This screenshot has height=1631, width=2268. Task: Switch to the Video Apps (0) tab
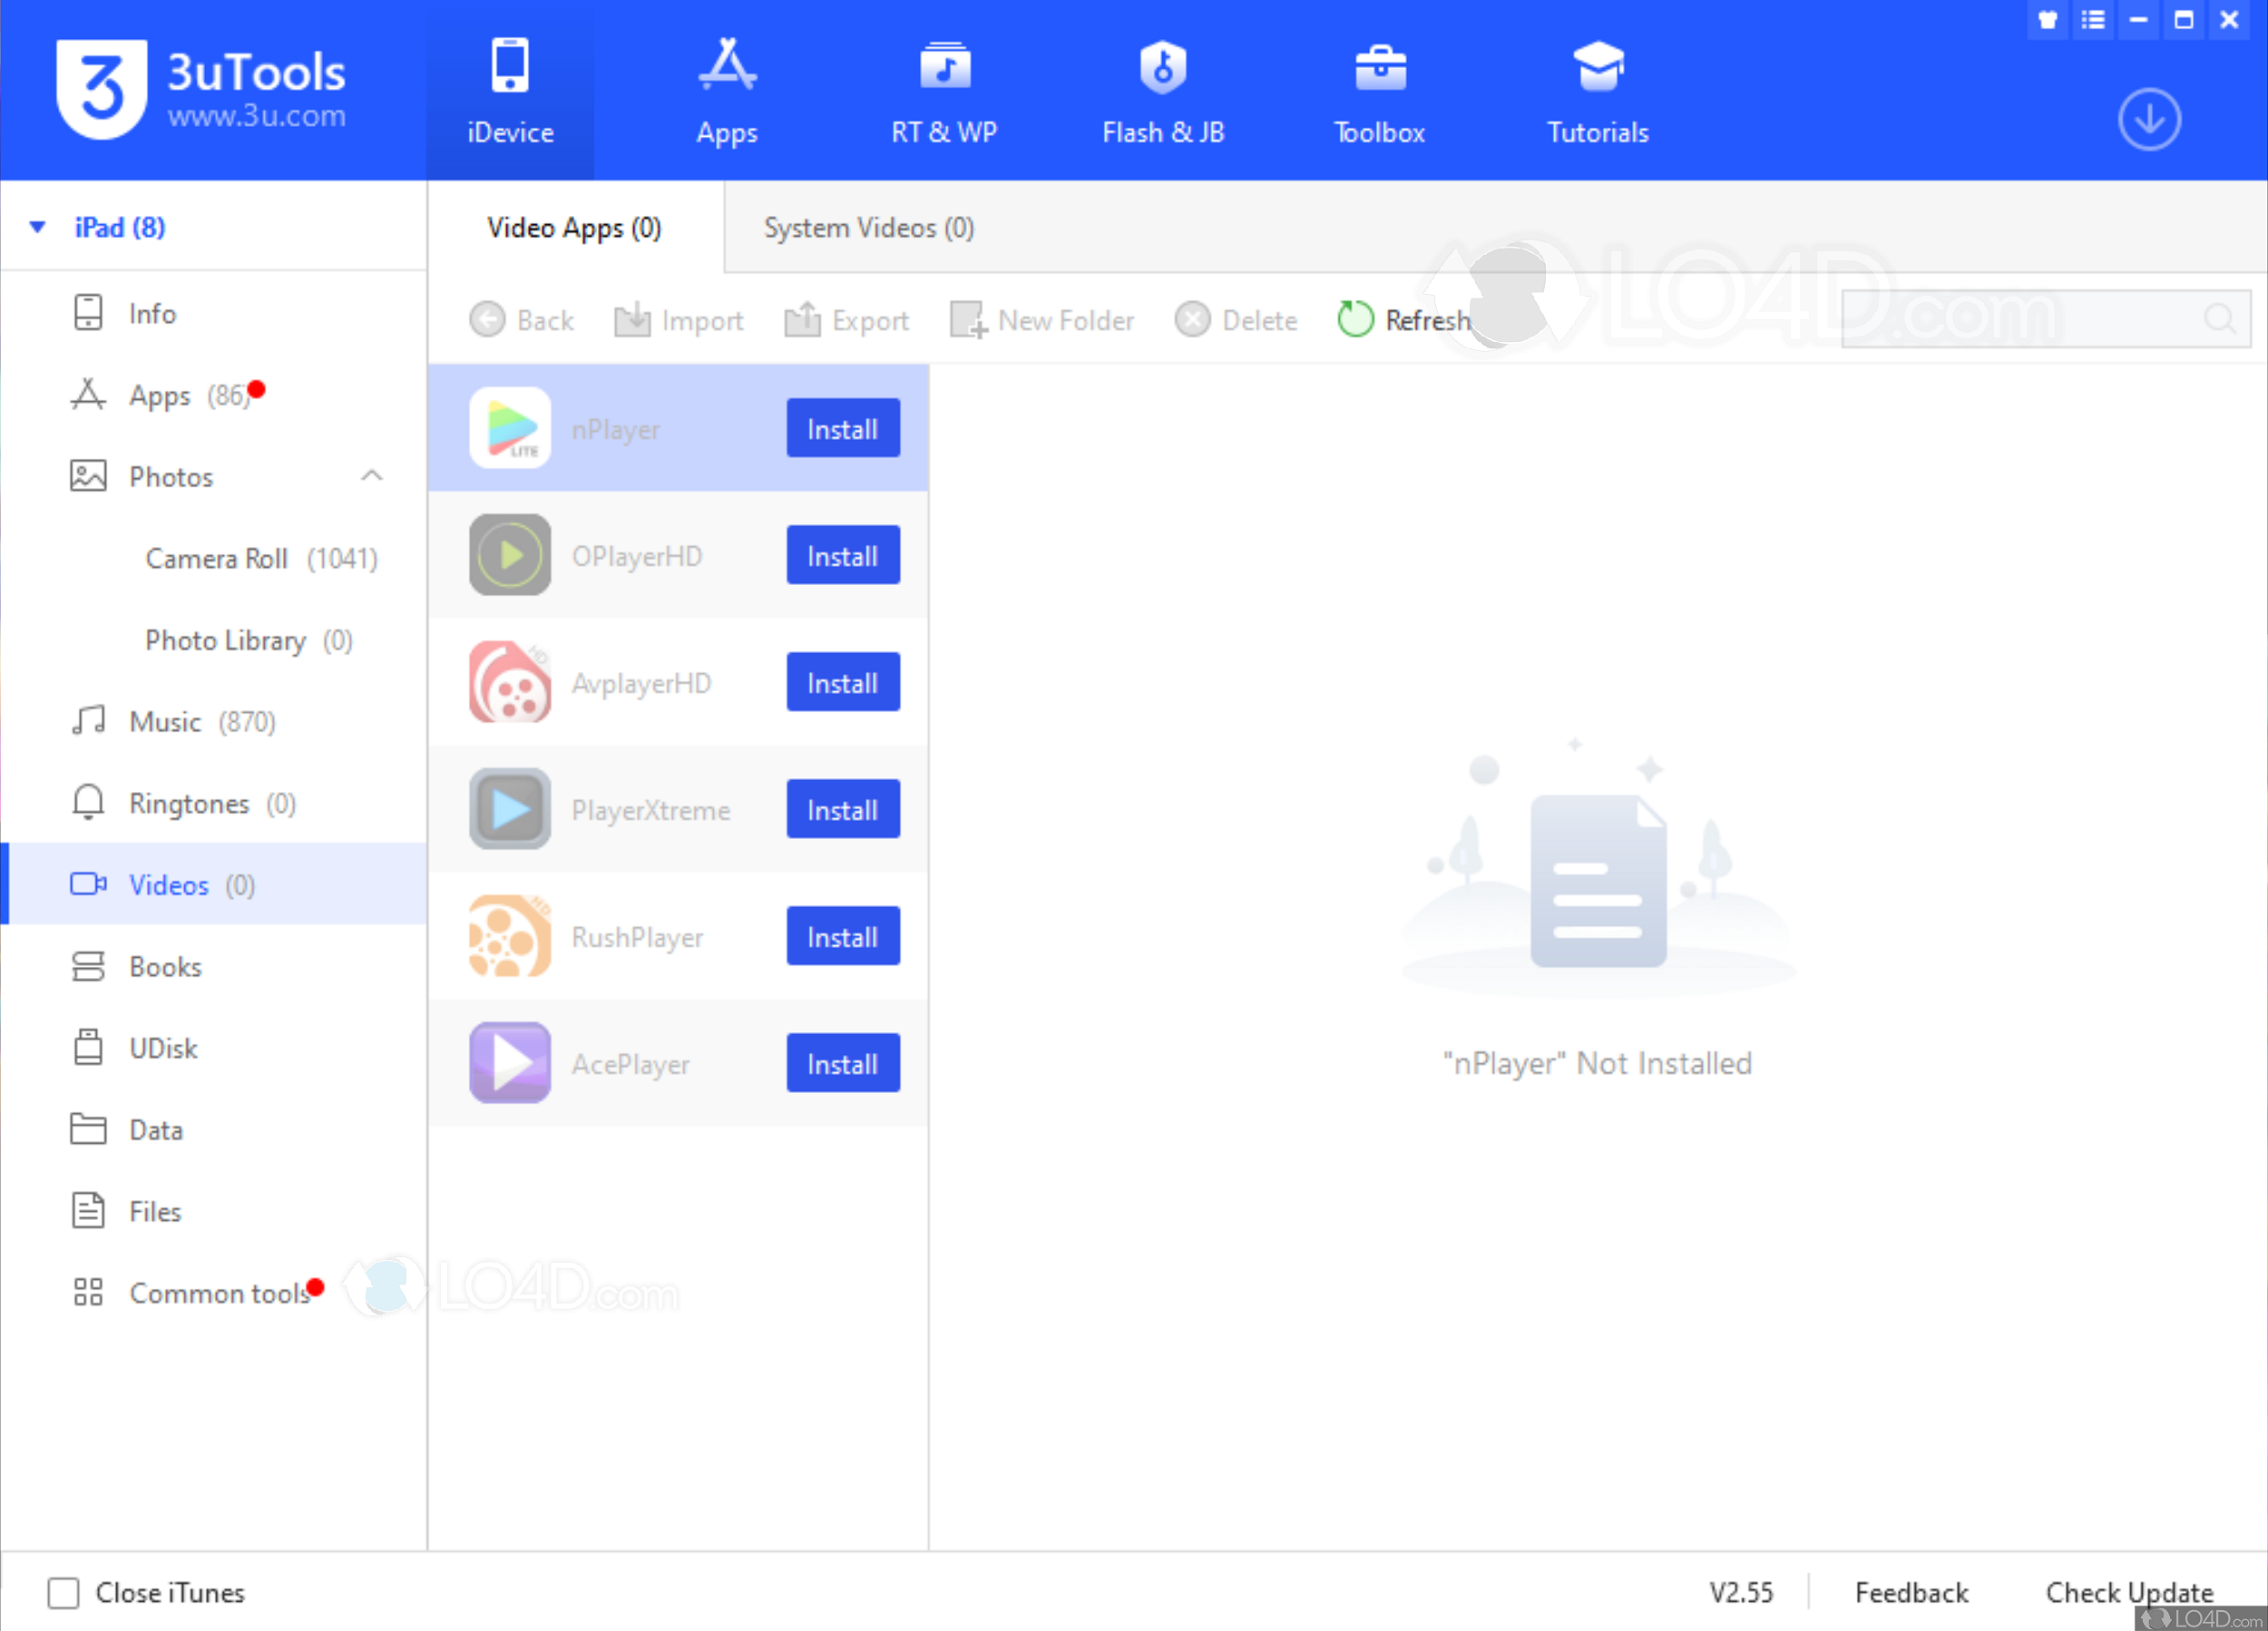click(575, 228)
